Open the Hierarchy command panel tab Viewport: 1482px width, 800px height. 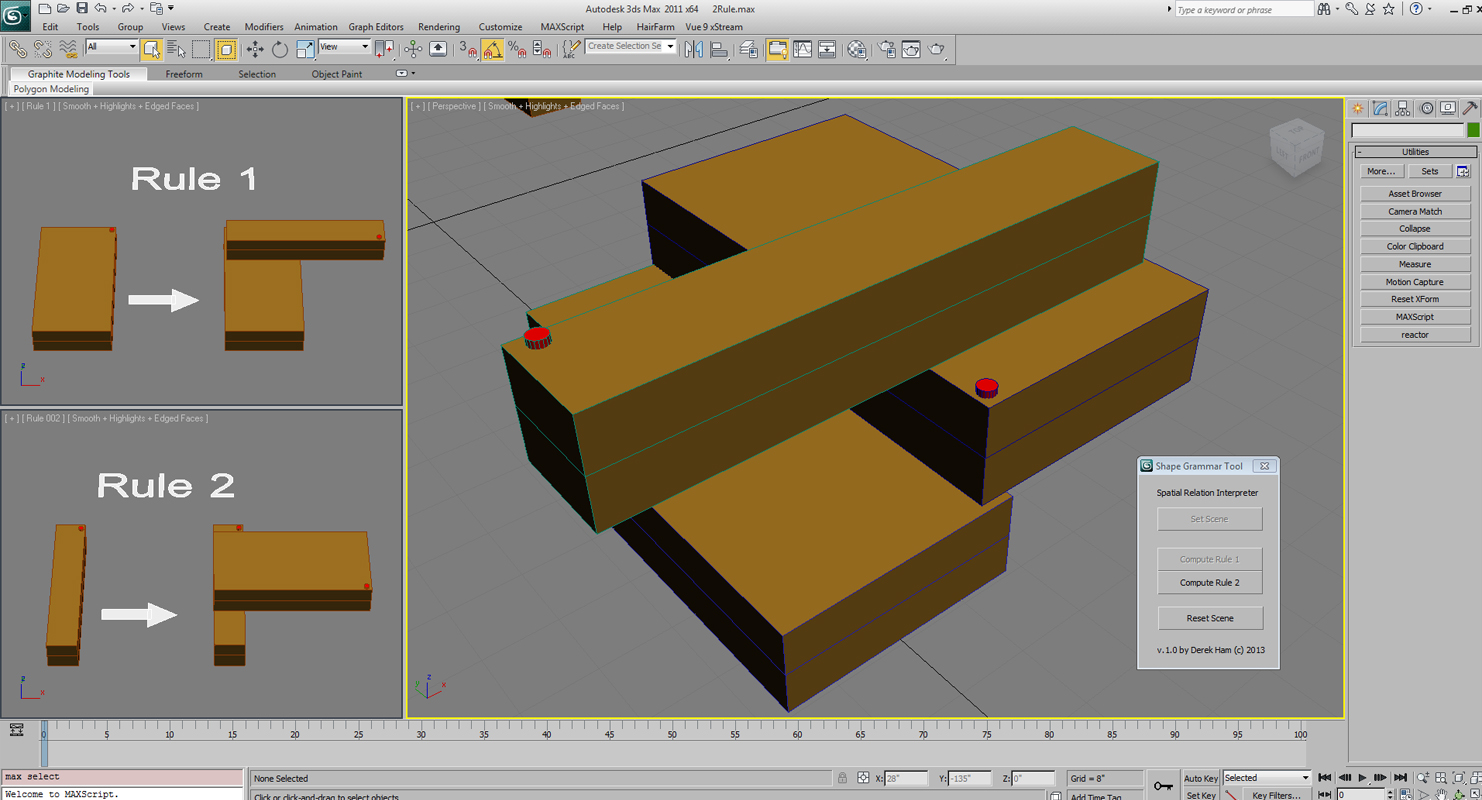[x=1403, y=109]
